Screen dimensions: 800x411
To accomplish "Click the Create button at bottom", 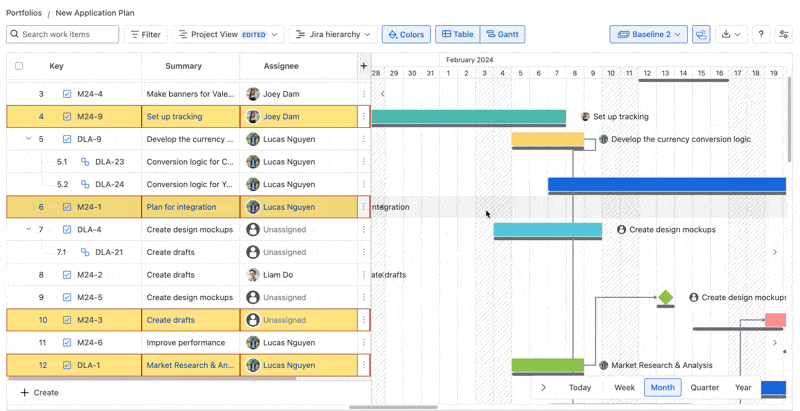I will click(39, 393).
